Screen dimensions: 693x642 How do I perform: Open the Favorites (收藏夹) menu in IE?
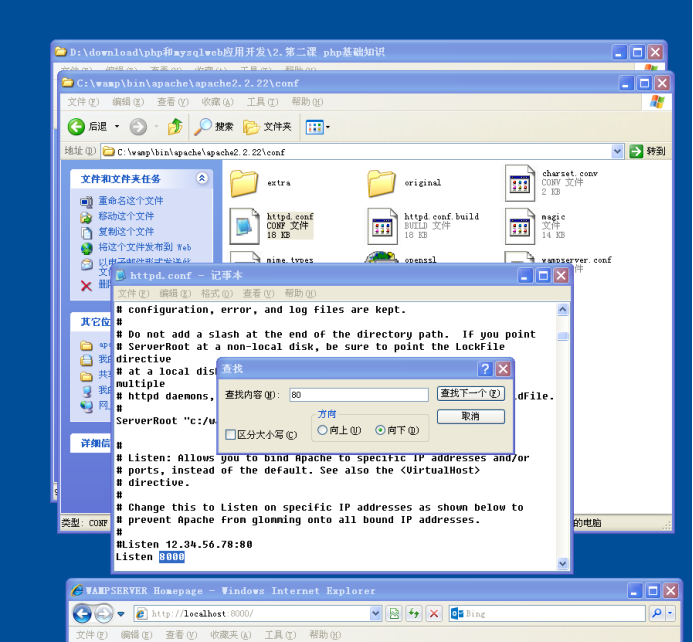pyautogui.click(x=230, y=635)
